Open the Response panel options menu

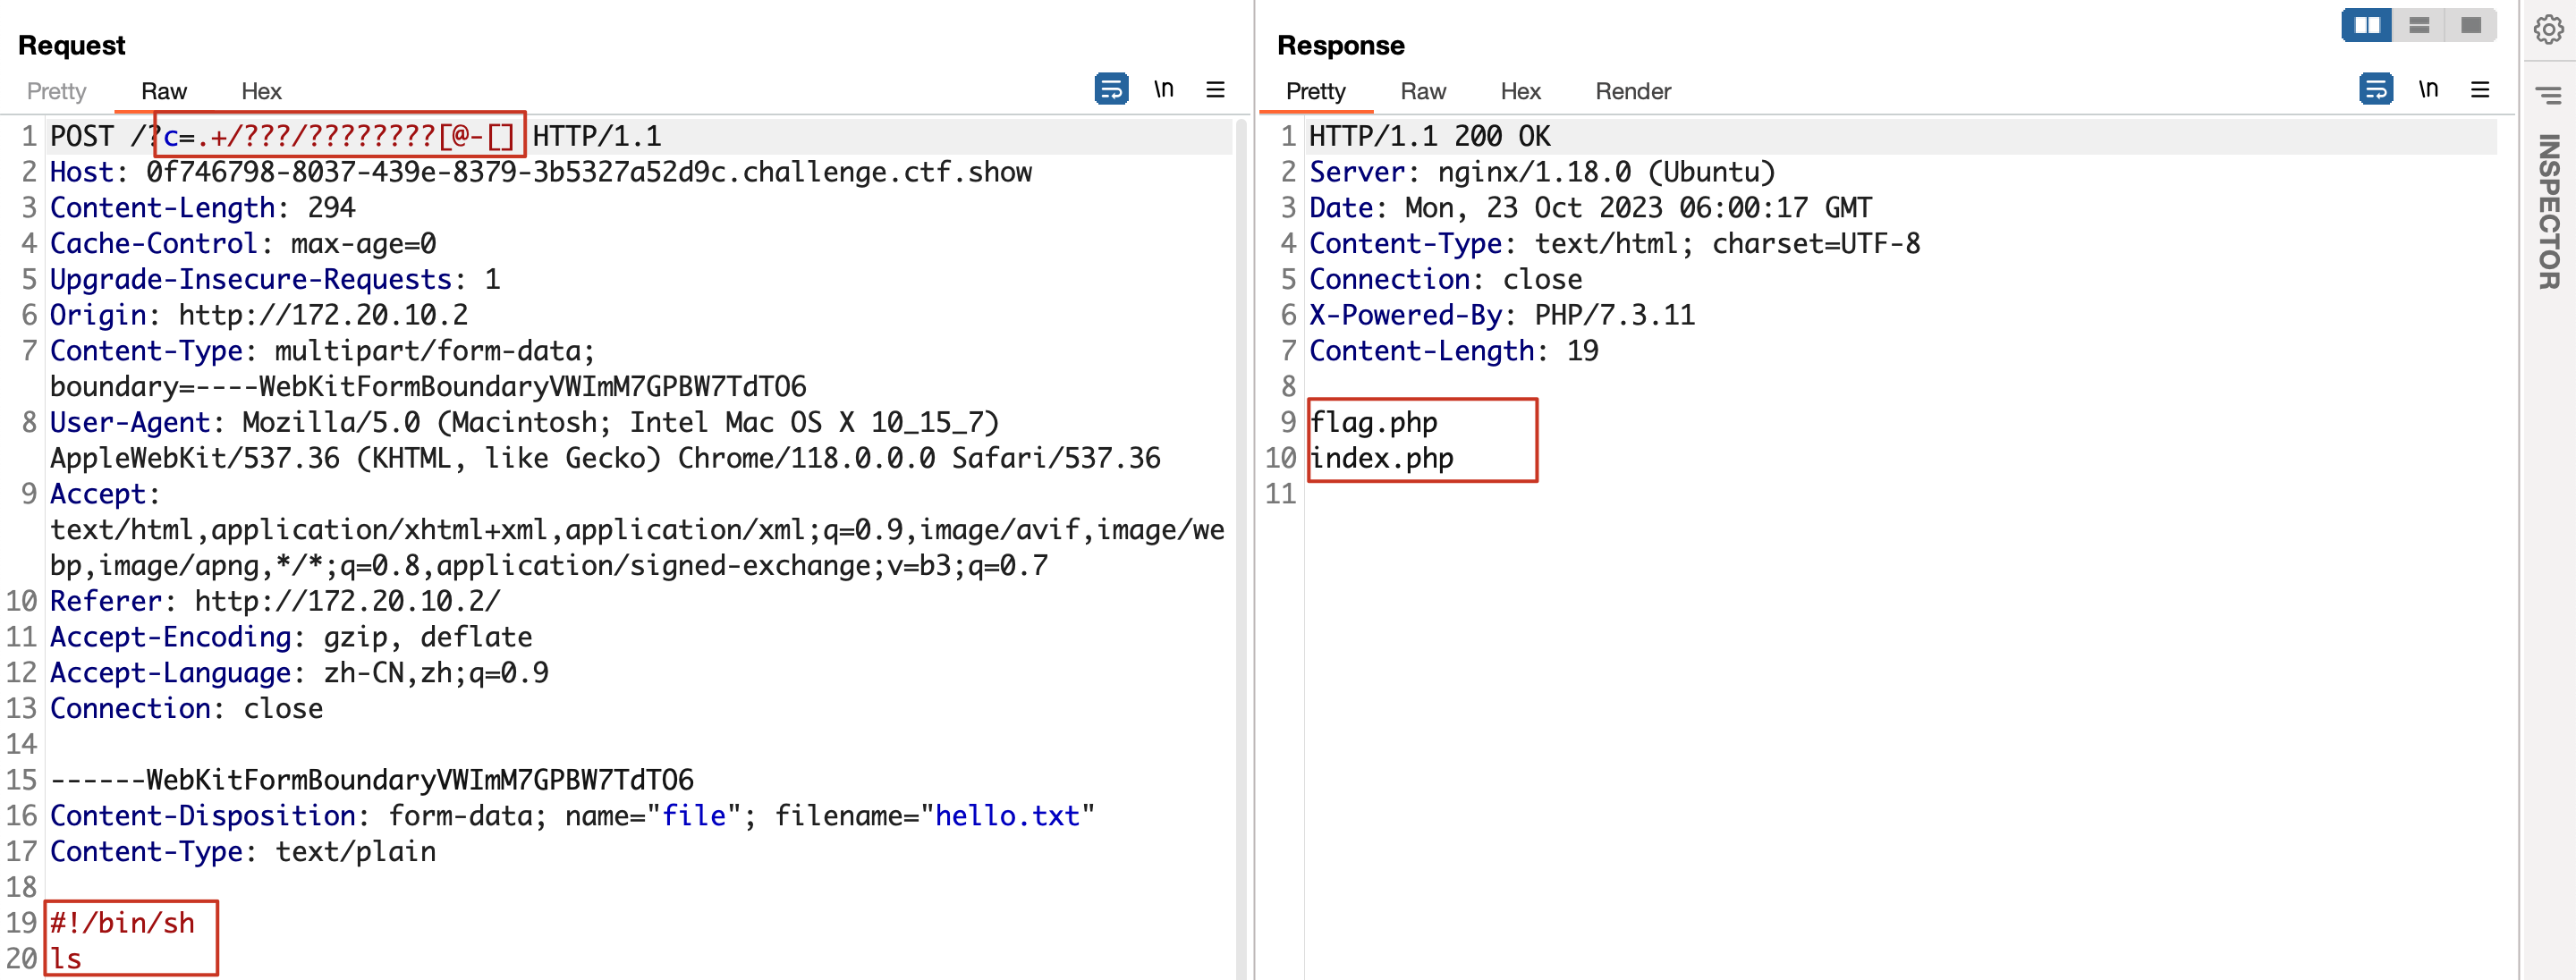tap(2480, 90)
